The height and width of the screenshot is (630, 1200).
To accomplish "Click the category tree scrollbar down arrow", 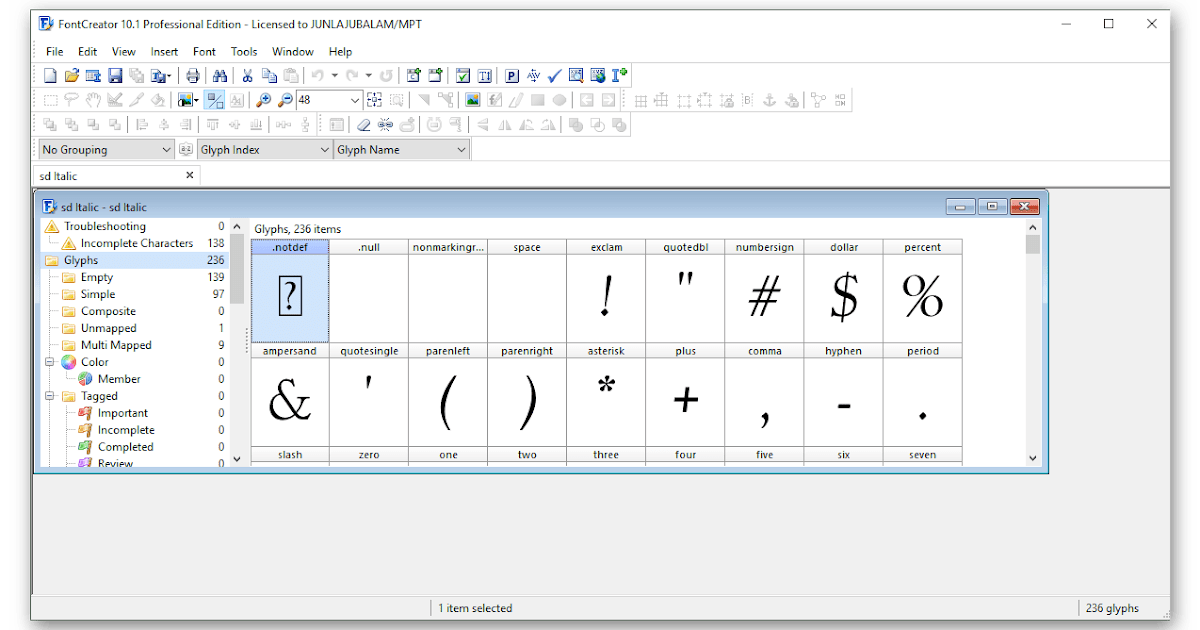I will point(237,458).
